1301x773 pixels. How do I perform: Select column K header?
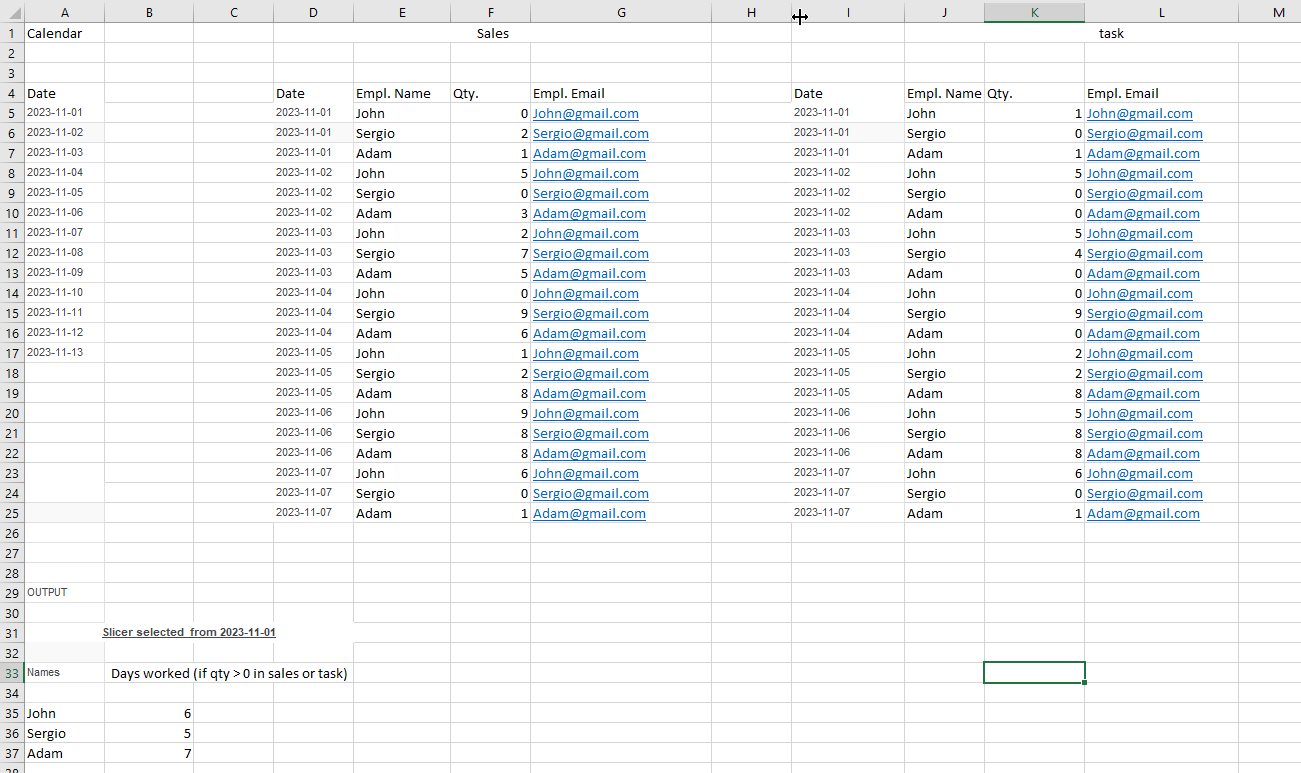1034,12
